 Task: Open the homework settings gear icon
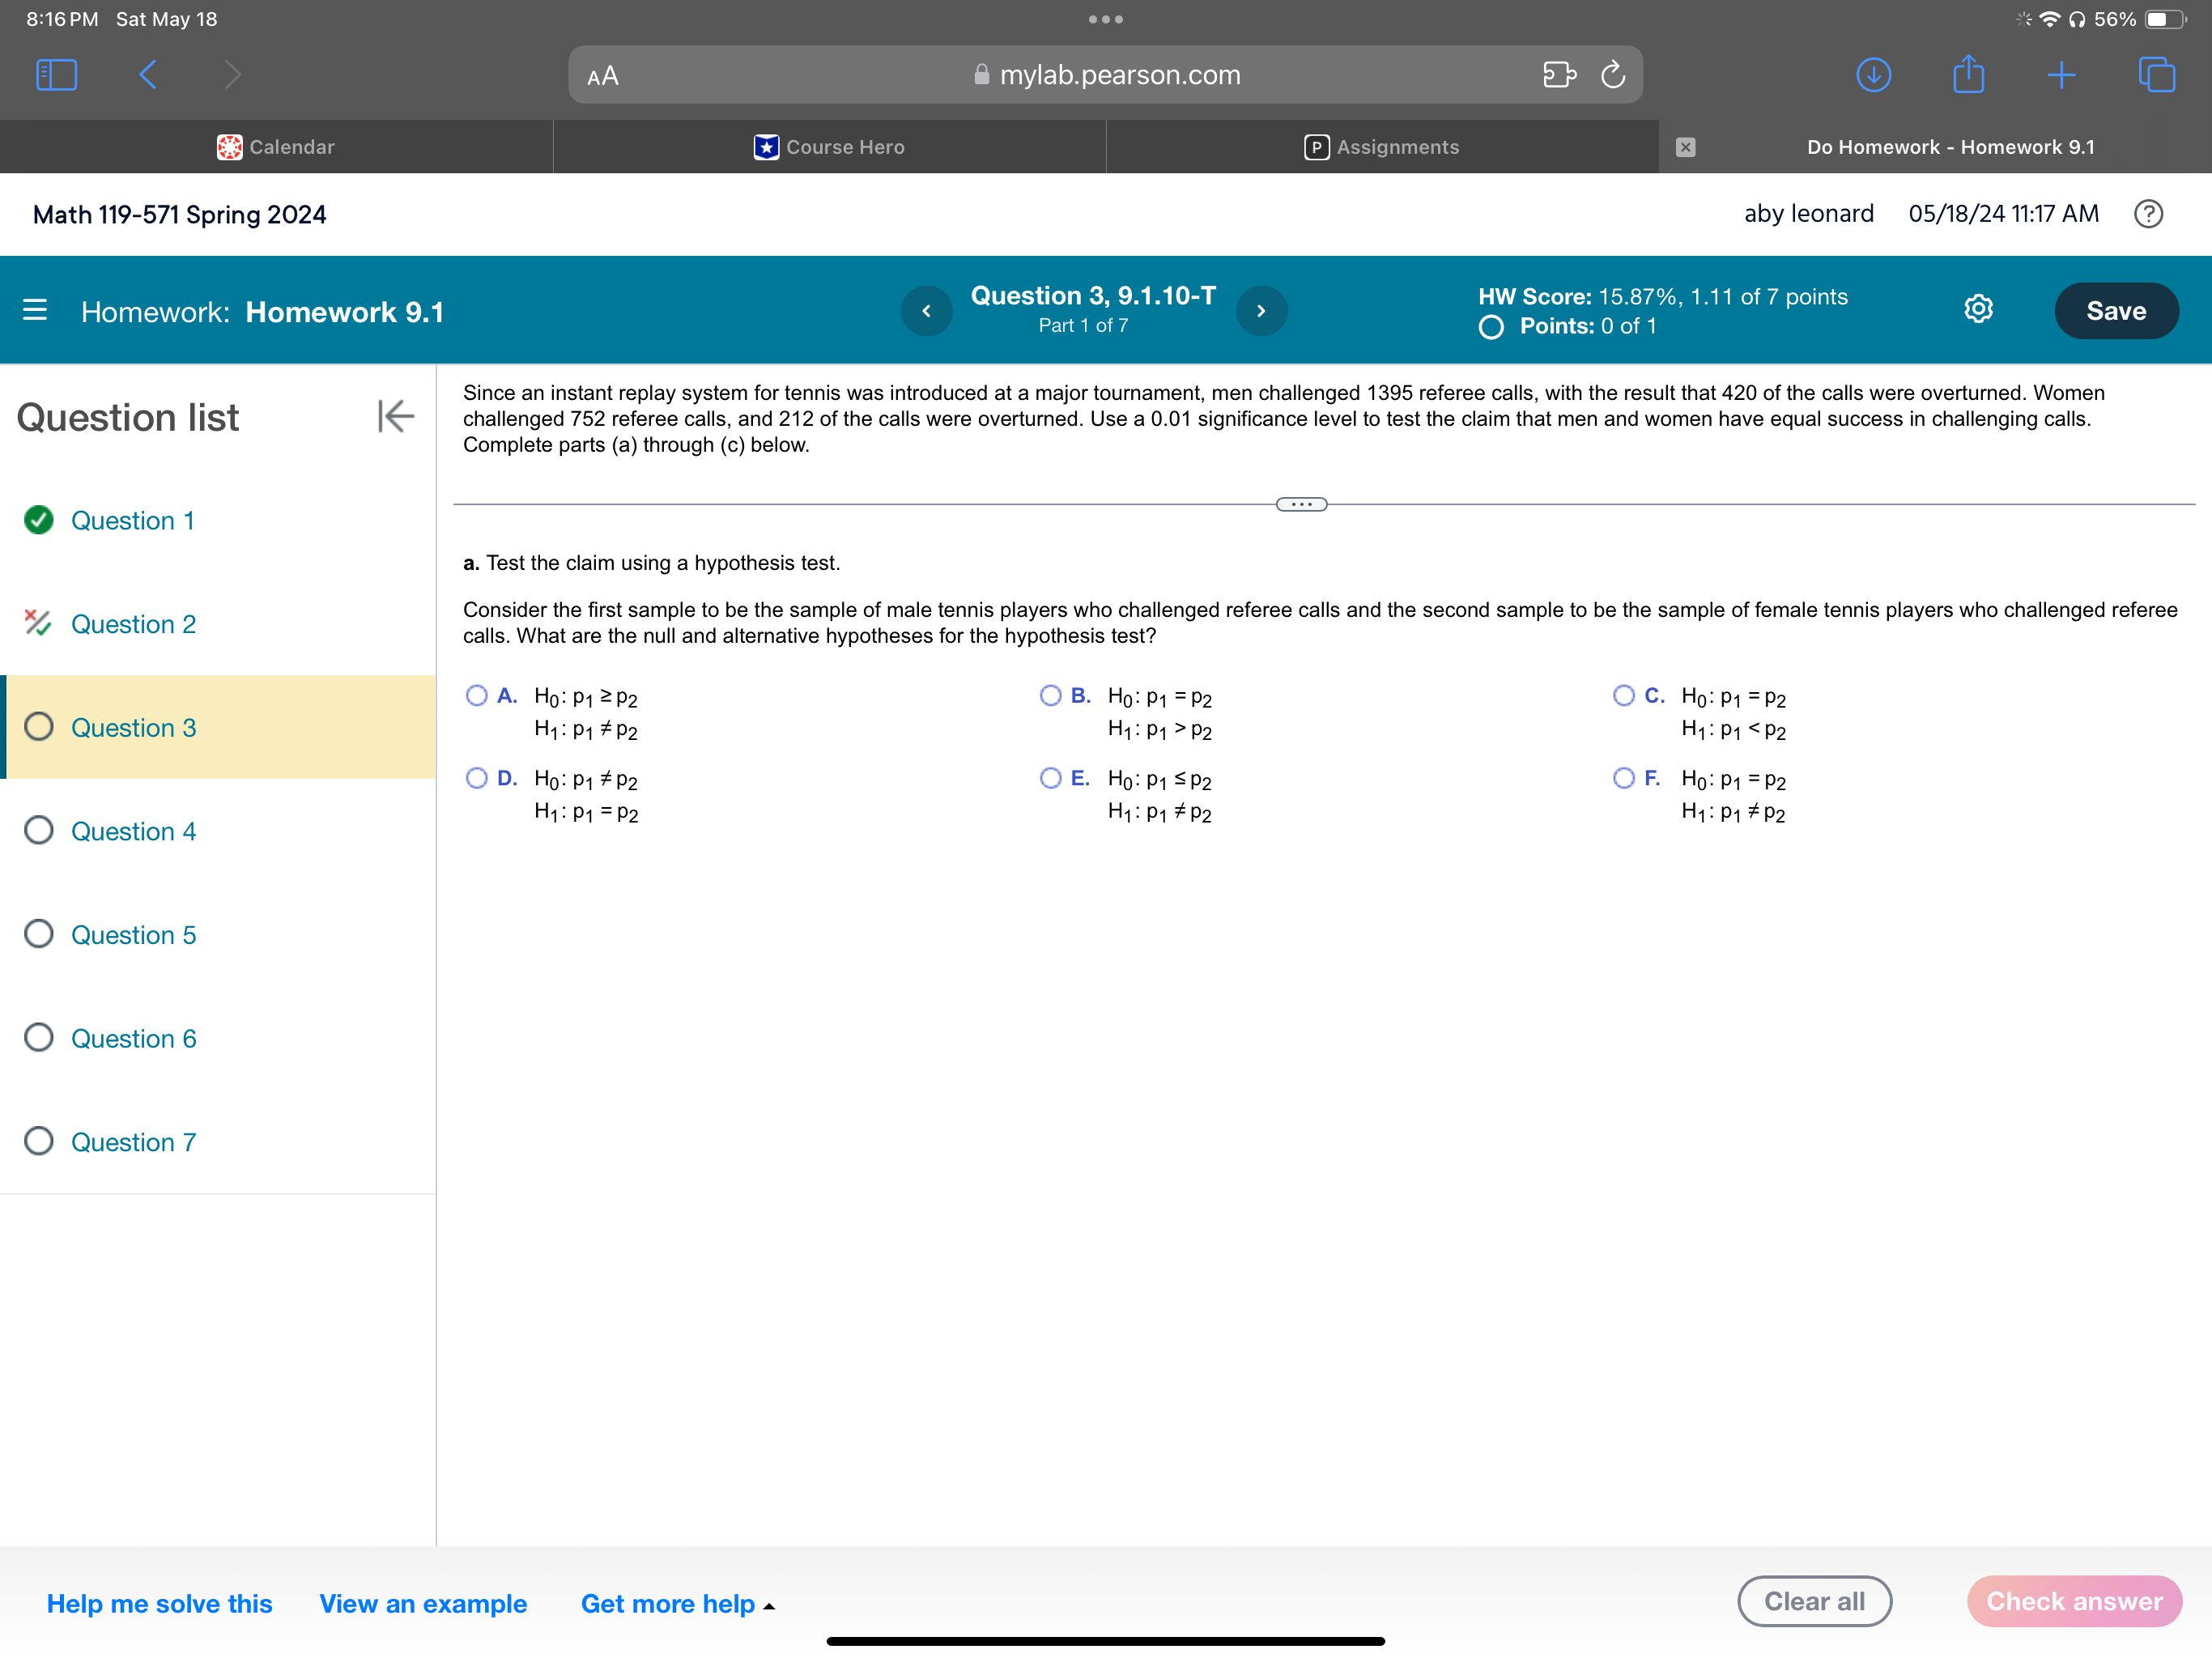(x=1979, y=310)
